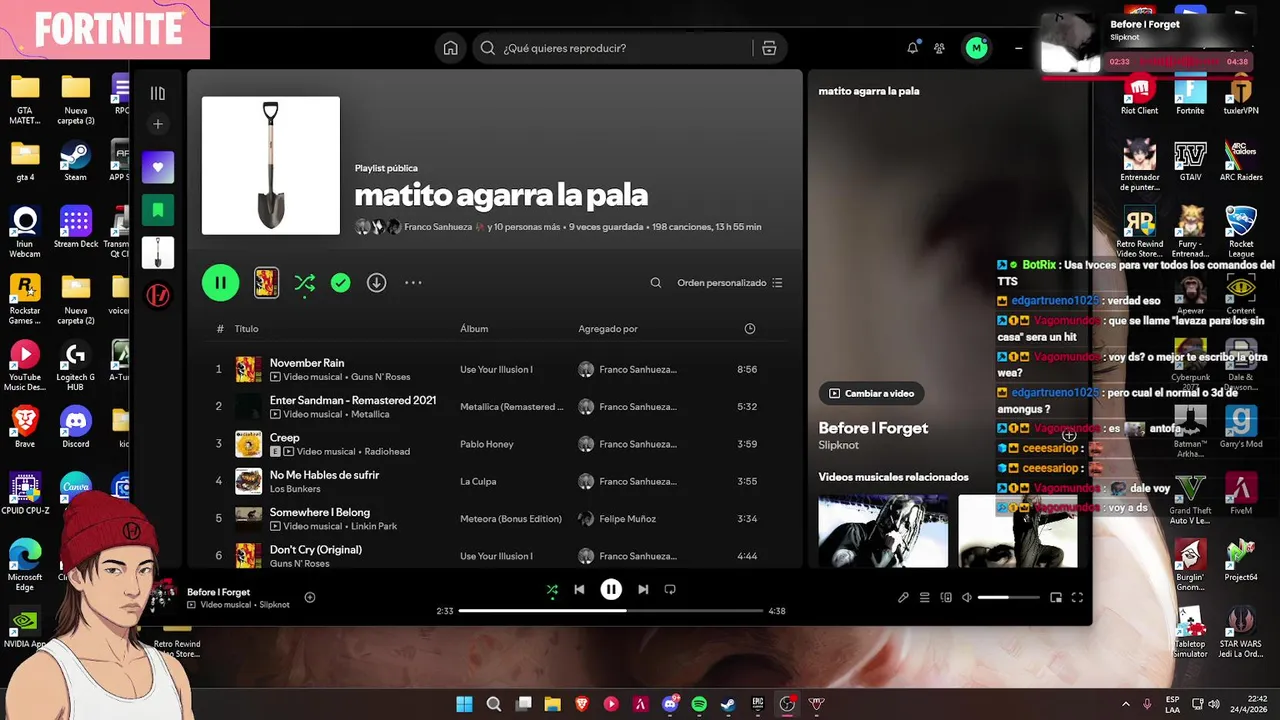Adjust Spotify volume slider

click(x=1009, y=598)
